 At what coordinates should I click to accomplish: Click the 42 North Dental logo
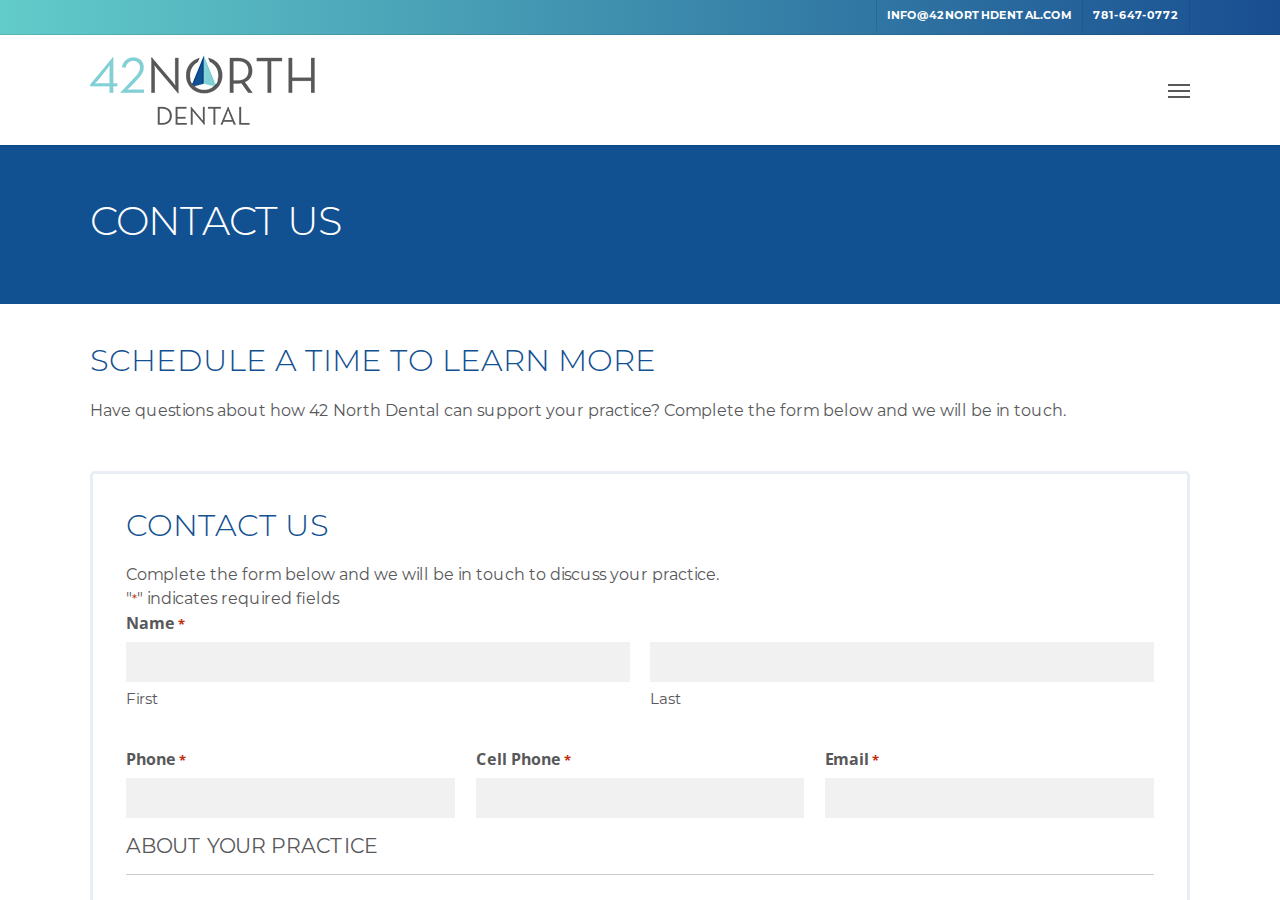pos(203,90)
